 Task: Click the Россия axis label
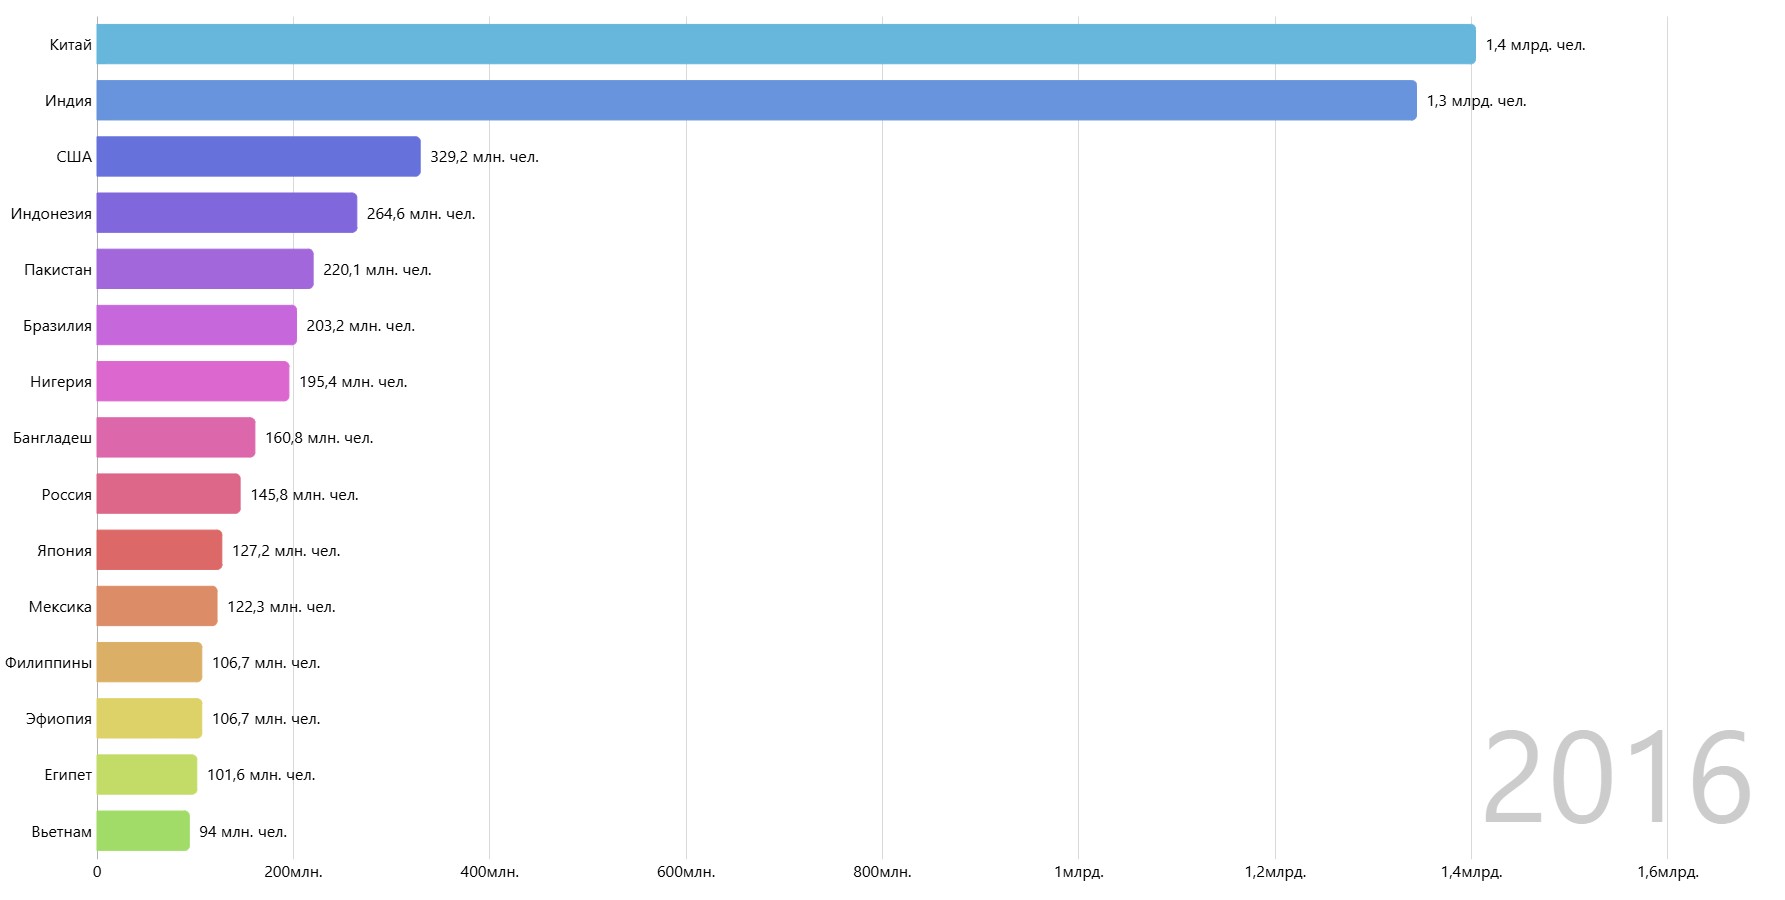66,495
